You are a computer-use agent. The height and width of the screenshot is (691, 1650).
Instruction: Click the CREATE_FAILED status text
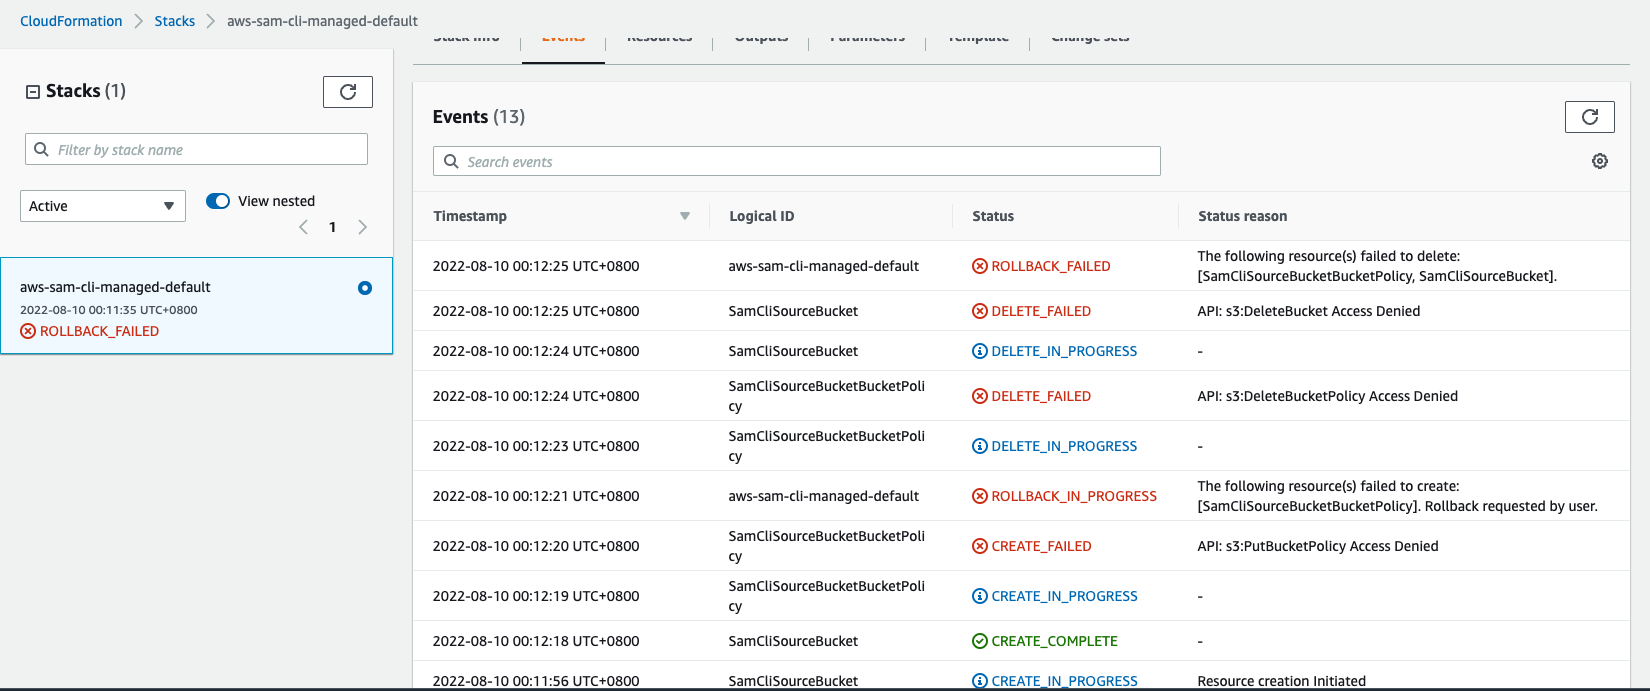click(x=1041, y=546)
